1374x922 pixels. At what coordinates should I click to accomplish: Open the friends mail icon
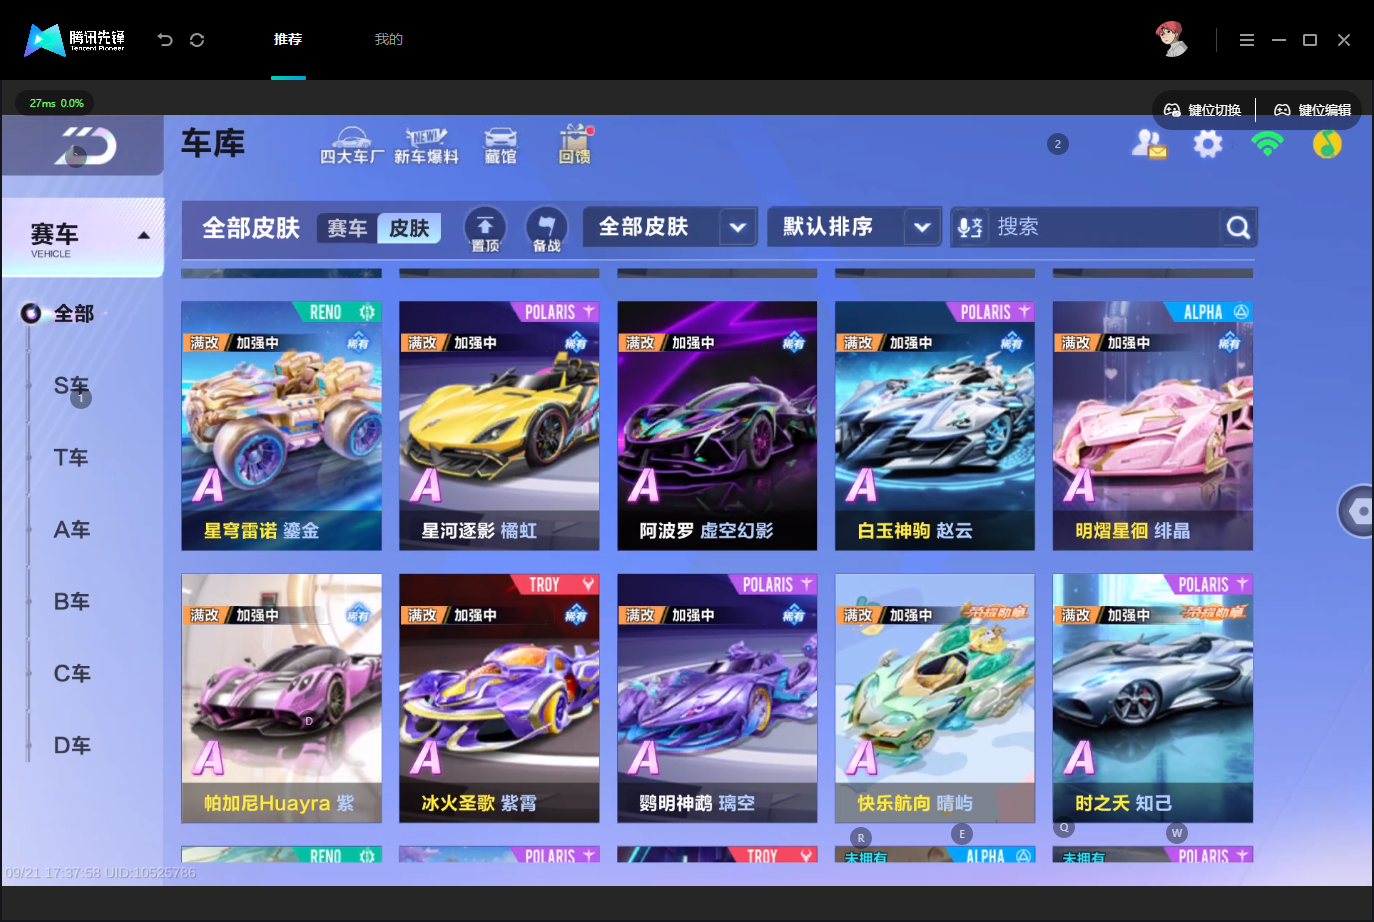click(x=1149, y=145)
